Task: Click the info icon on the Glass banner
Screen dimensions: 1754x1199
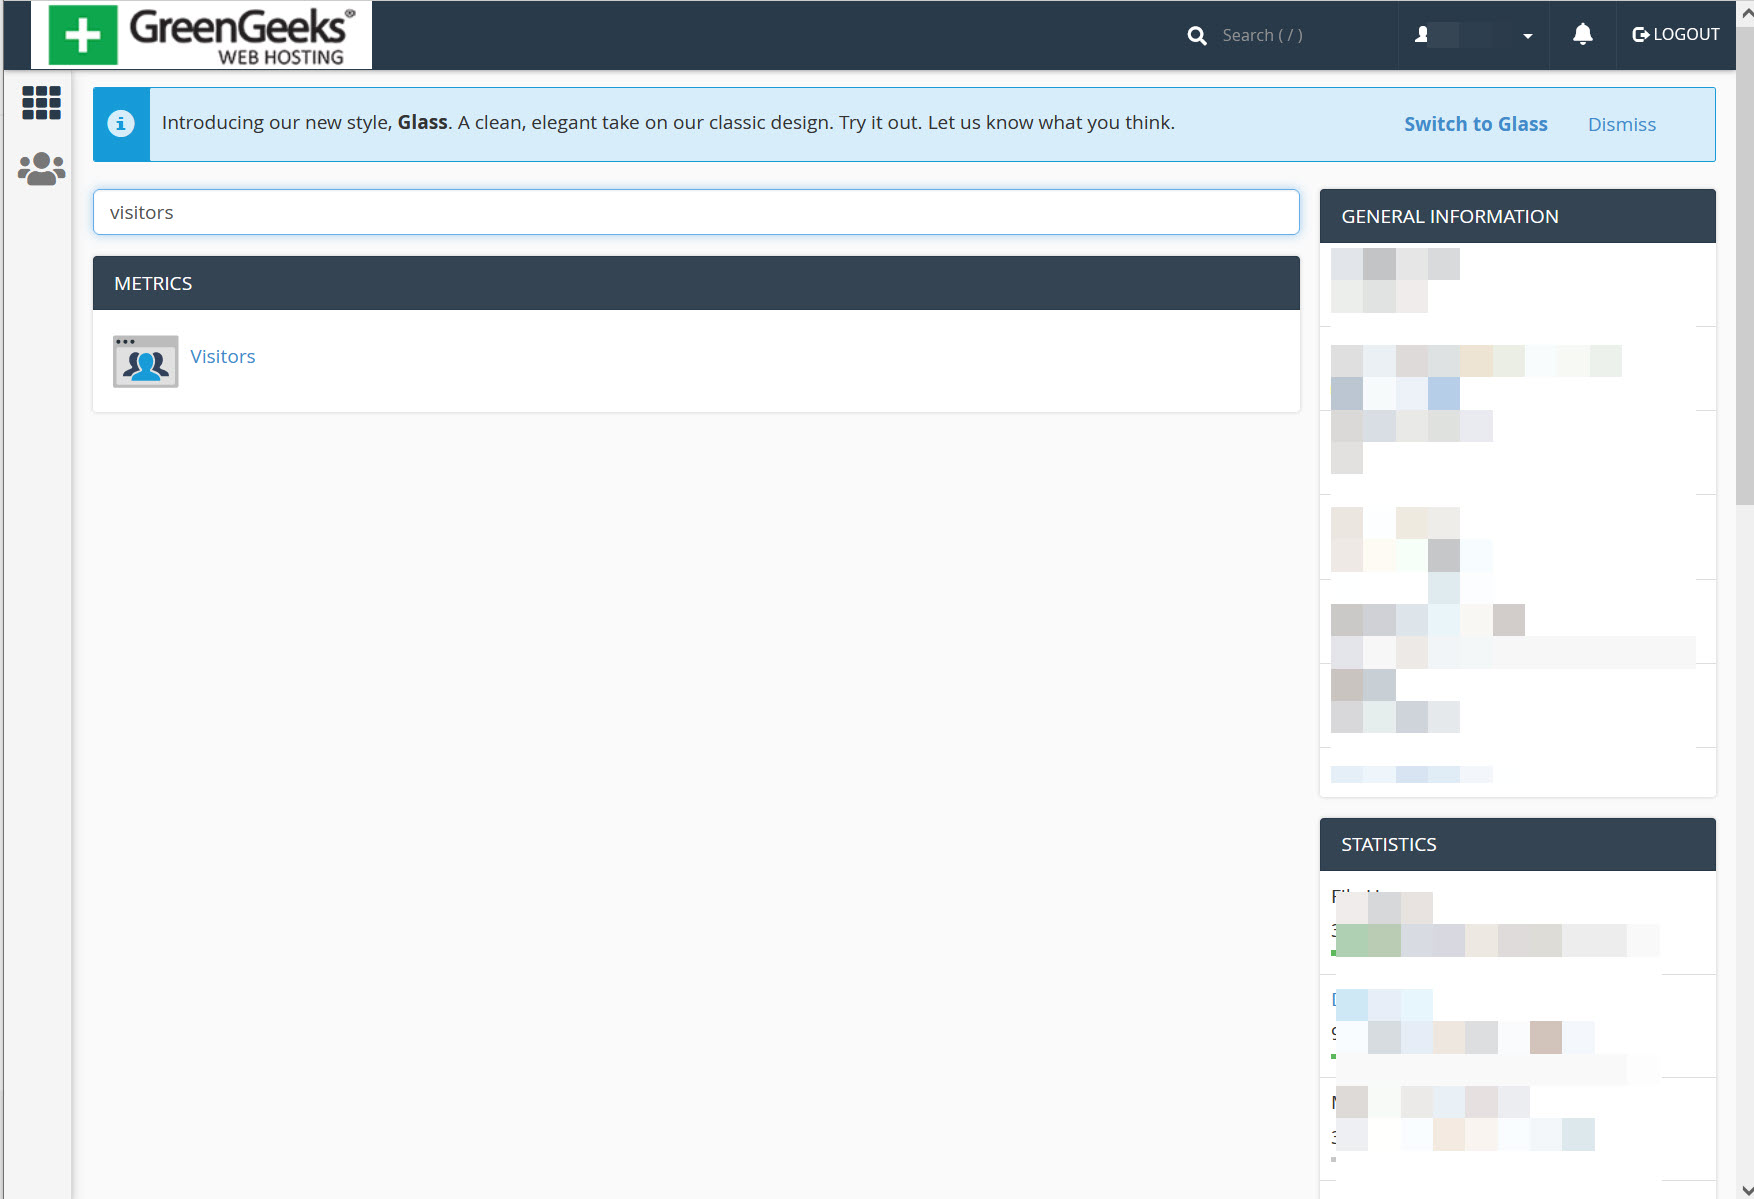Action: 121,123
